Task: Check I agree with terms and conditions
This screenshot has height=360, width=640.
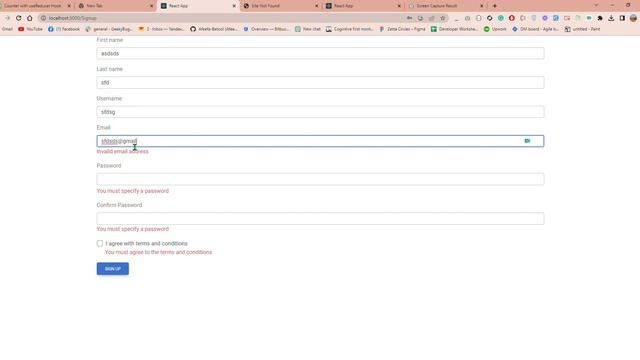Action: click(100, 243)
